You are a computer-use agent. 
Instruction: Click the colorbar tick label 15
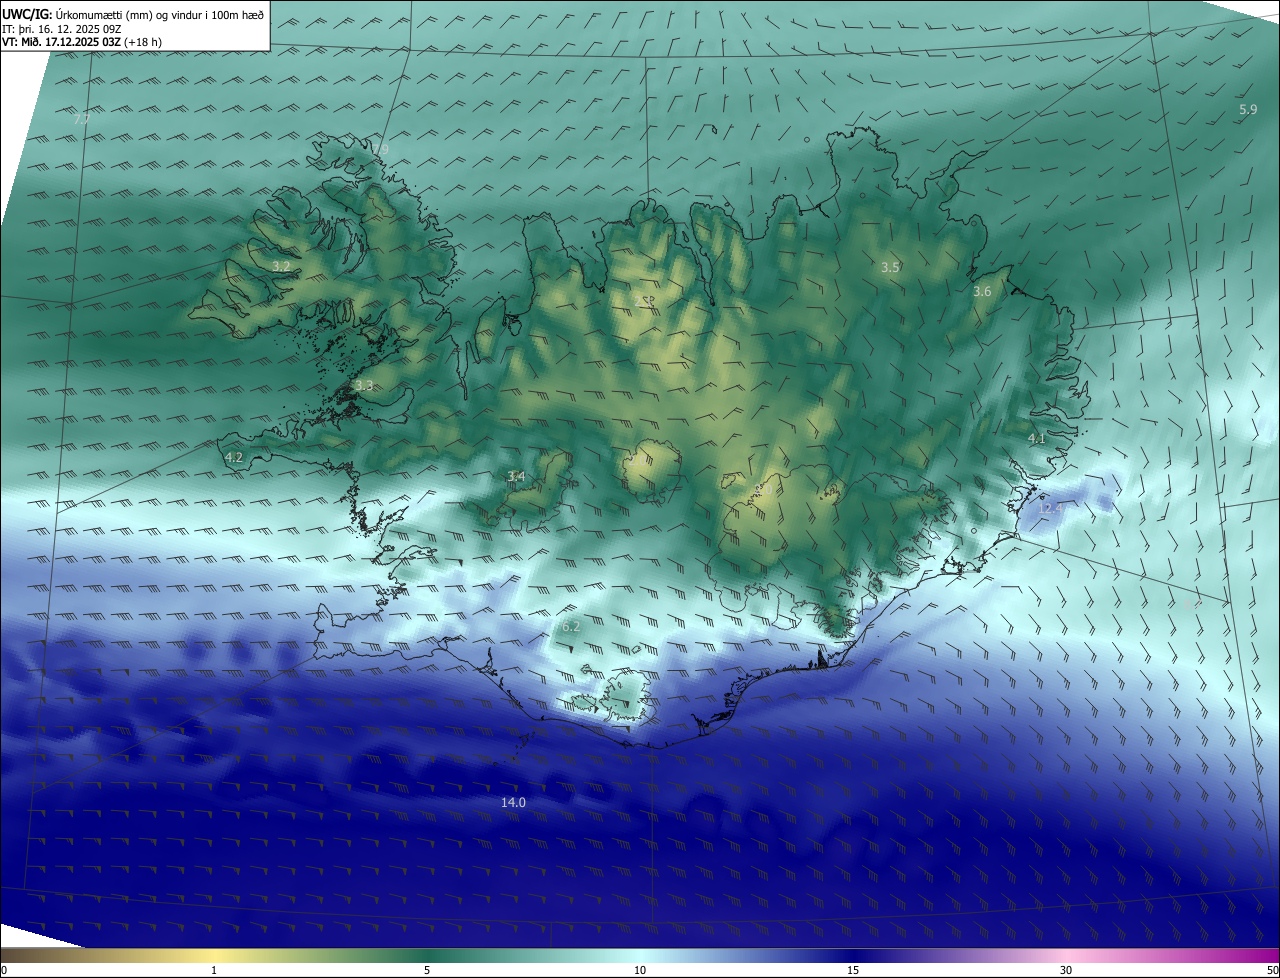[853, 970]
